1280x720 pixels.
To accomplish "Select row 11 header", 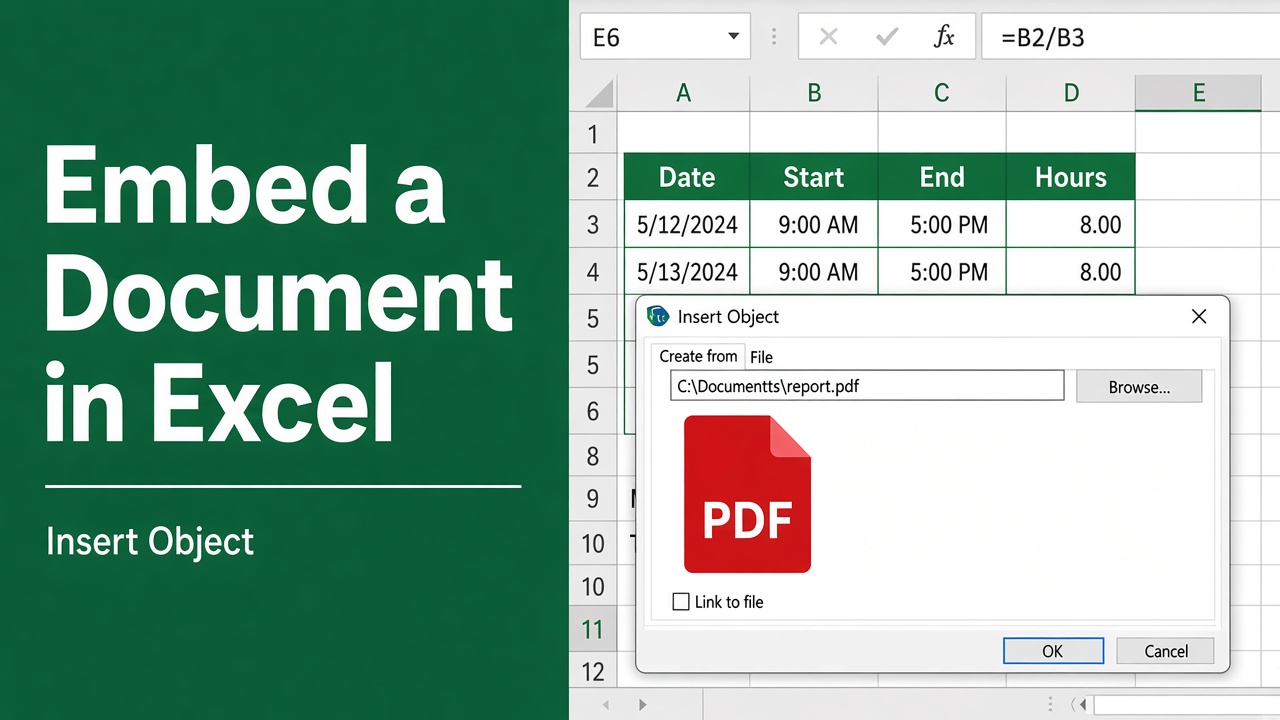I will pyautogui.click(x=593, y=630).
